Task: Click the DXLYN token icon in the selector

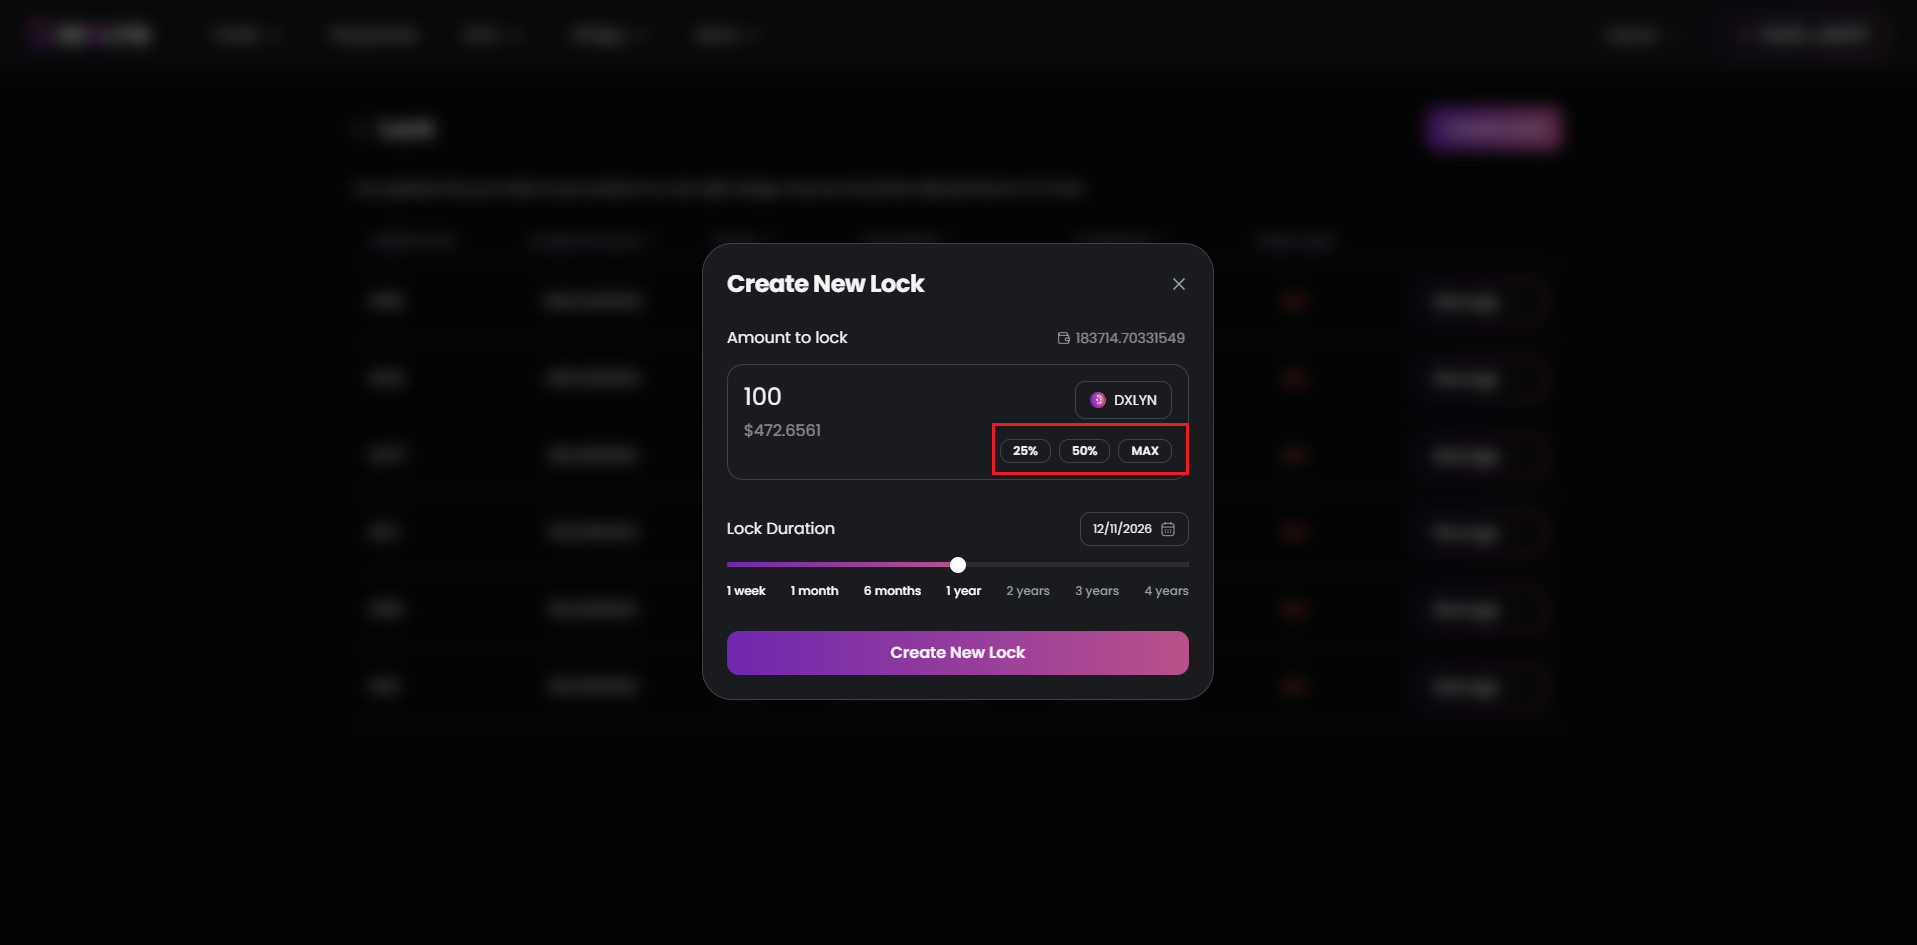Action: point(1097,400)
